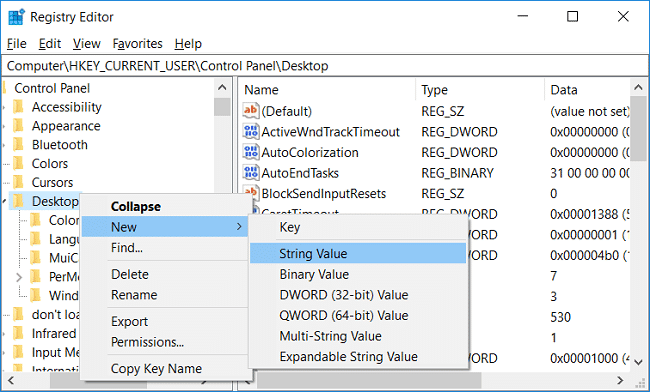Image resolution: width=650 pixels, height=392 pixels.
Task: Open the Favorites menu
Action: coord(137,44)
